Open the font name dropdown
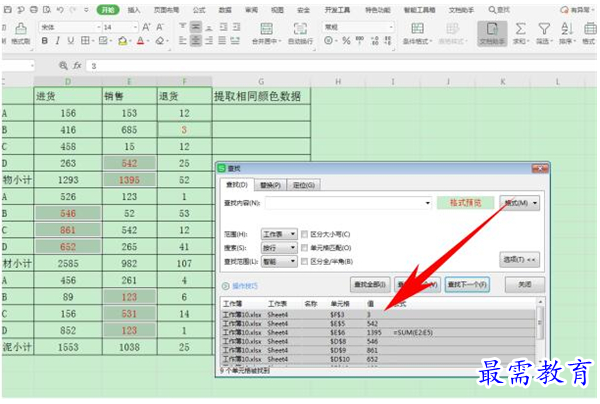This screenshot has height=404, width=600. coord(99,27)
